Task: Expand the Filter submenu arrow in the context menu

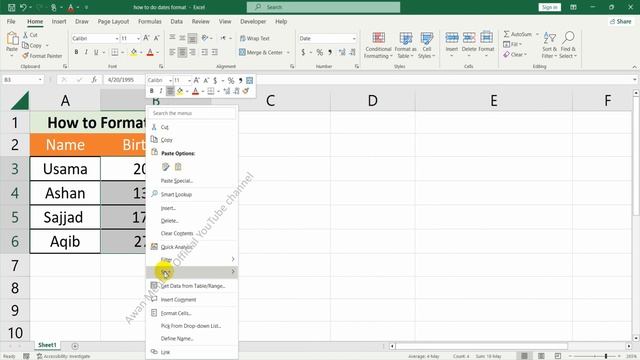Action: tap(233, 259)
